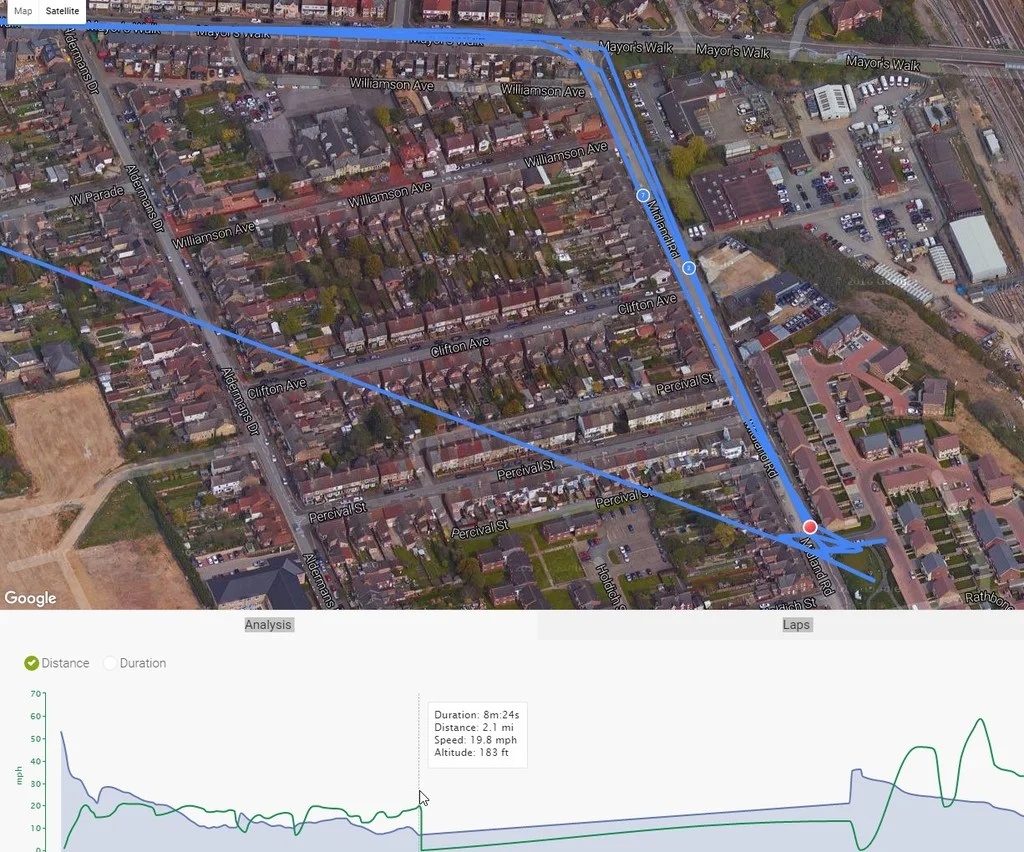
Task: Click the long straight blue route line
Action: click(x=392, y=394)
